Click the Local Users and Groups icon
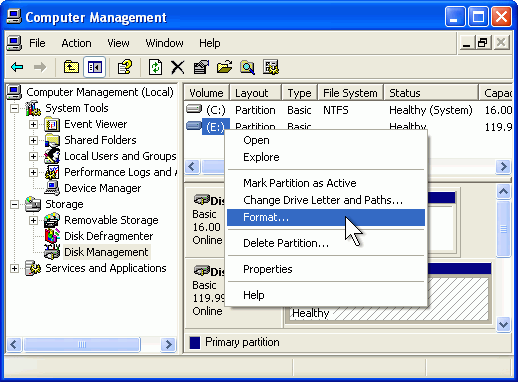The image size is (518, 382). 52,156
